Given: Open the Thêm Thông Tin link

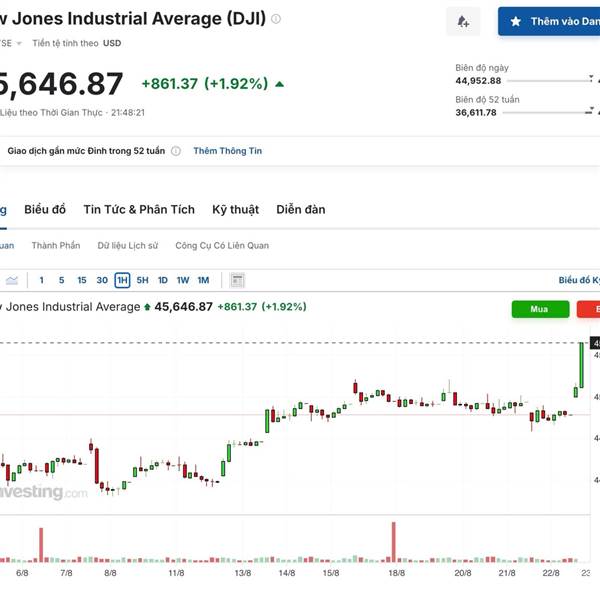Looking at the screenshot, I should coord(228,151).
